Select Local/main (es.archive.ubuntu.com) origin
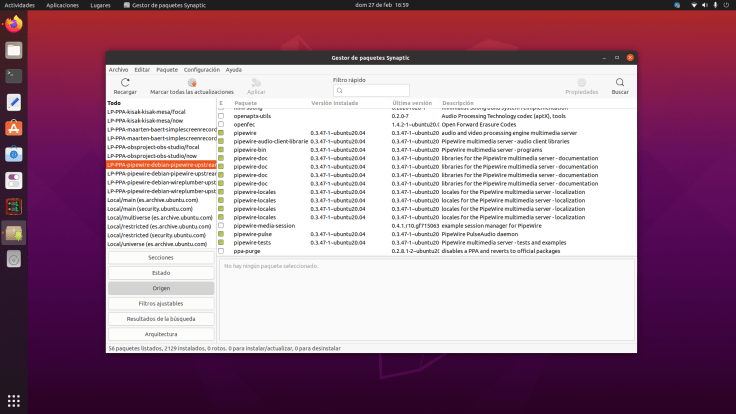Viewport: 736px width, 414px height. (160, 199)
